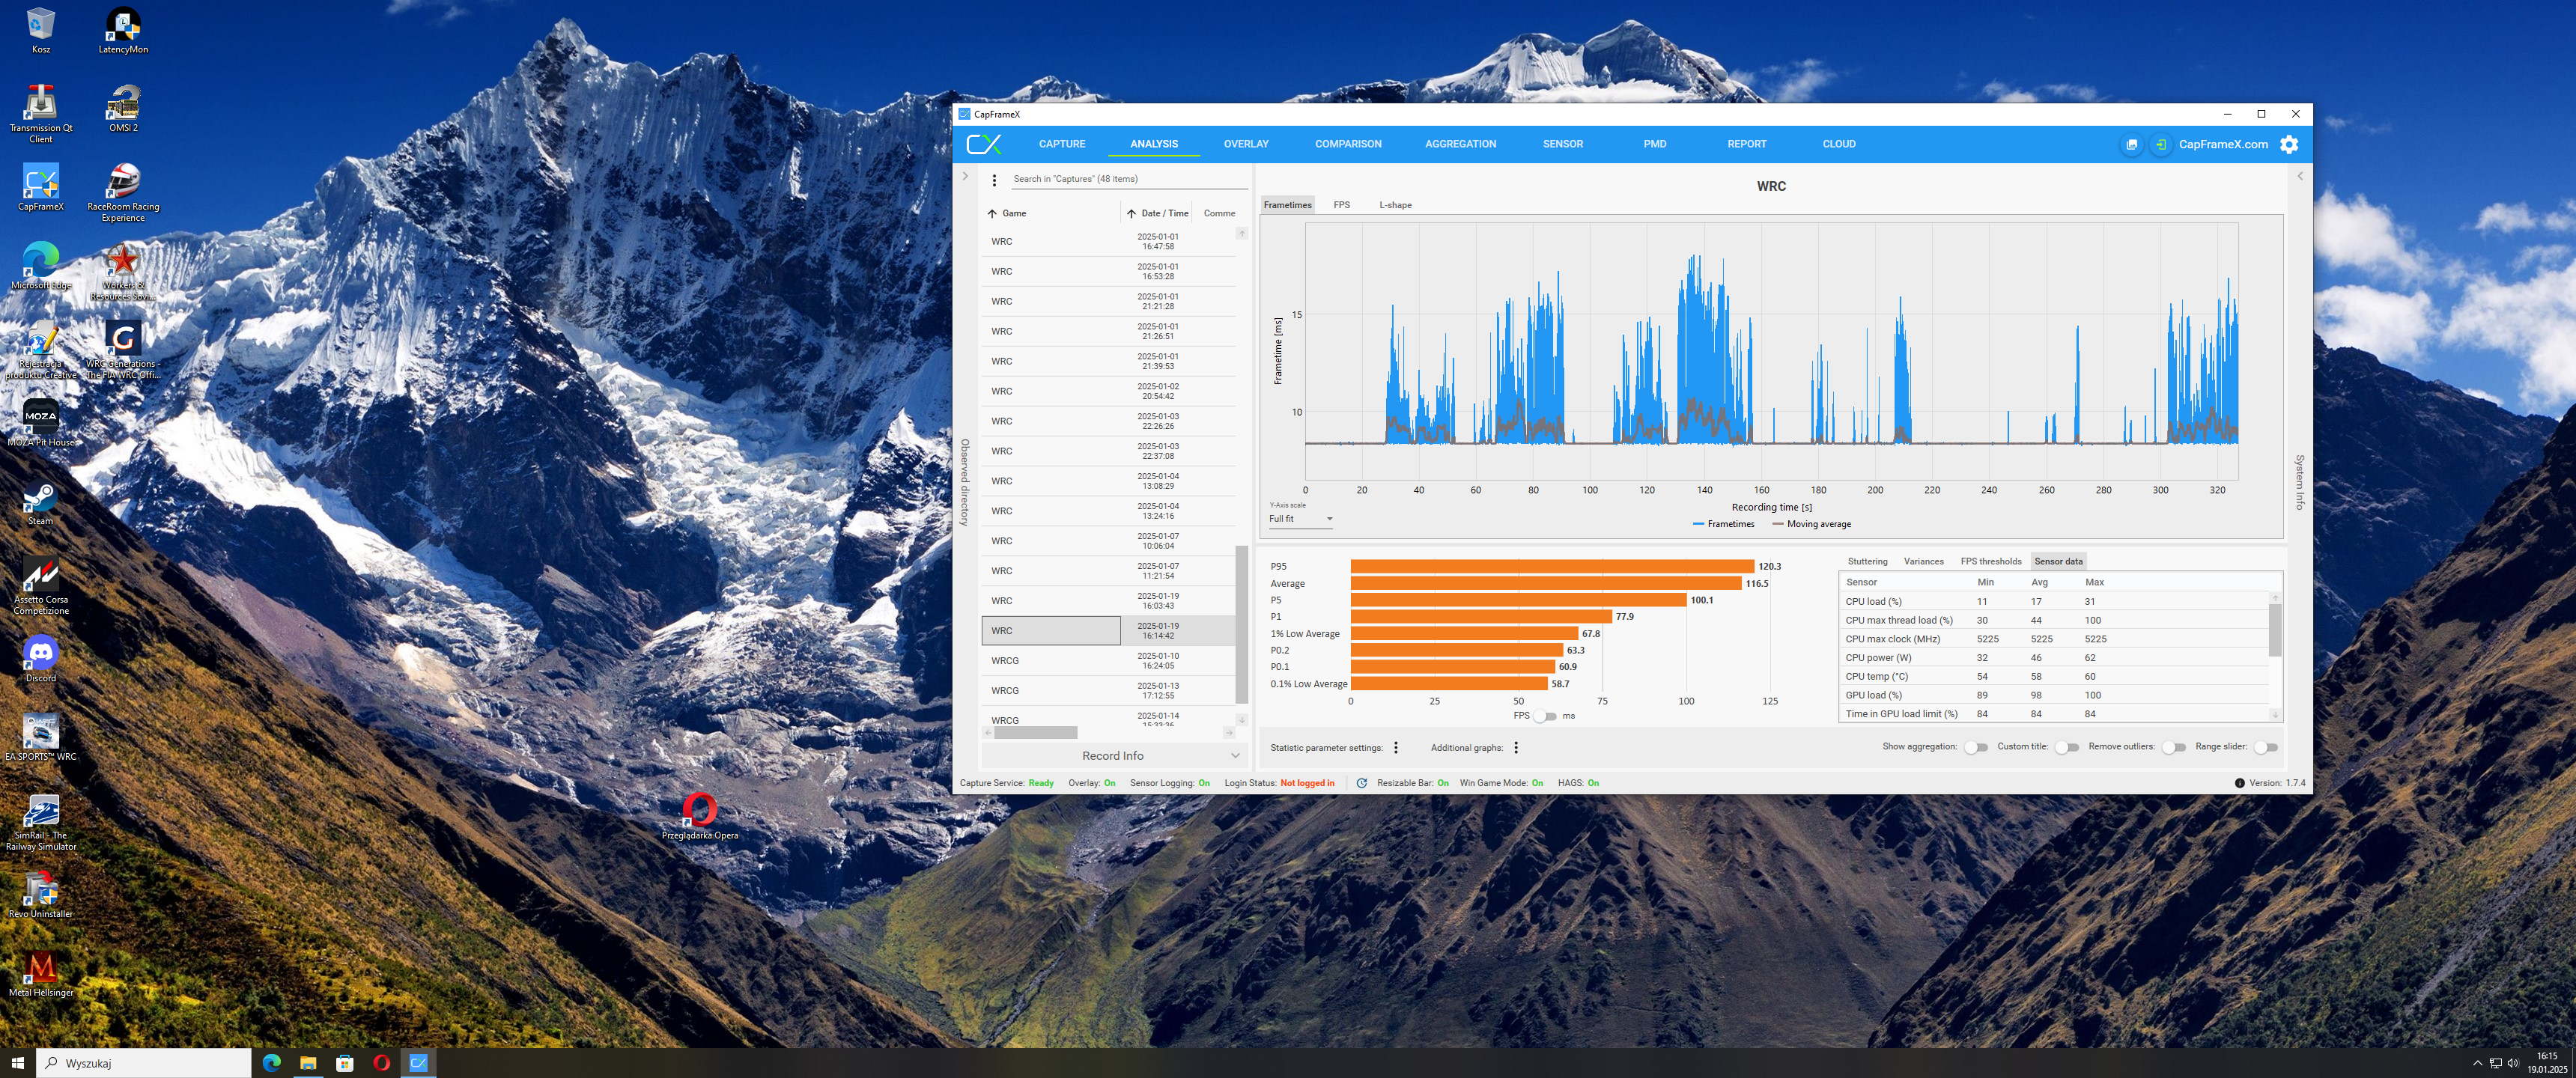Switch to the COMPARISON tab
Viewport: 2576px width, 1078px height.
[1347, 144]
